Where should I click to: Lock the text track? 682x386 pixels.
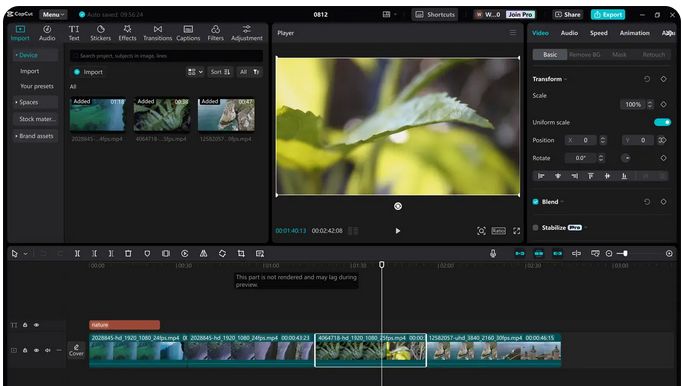tap(25, 325)
